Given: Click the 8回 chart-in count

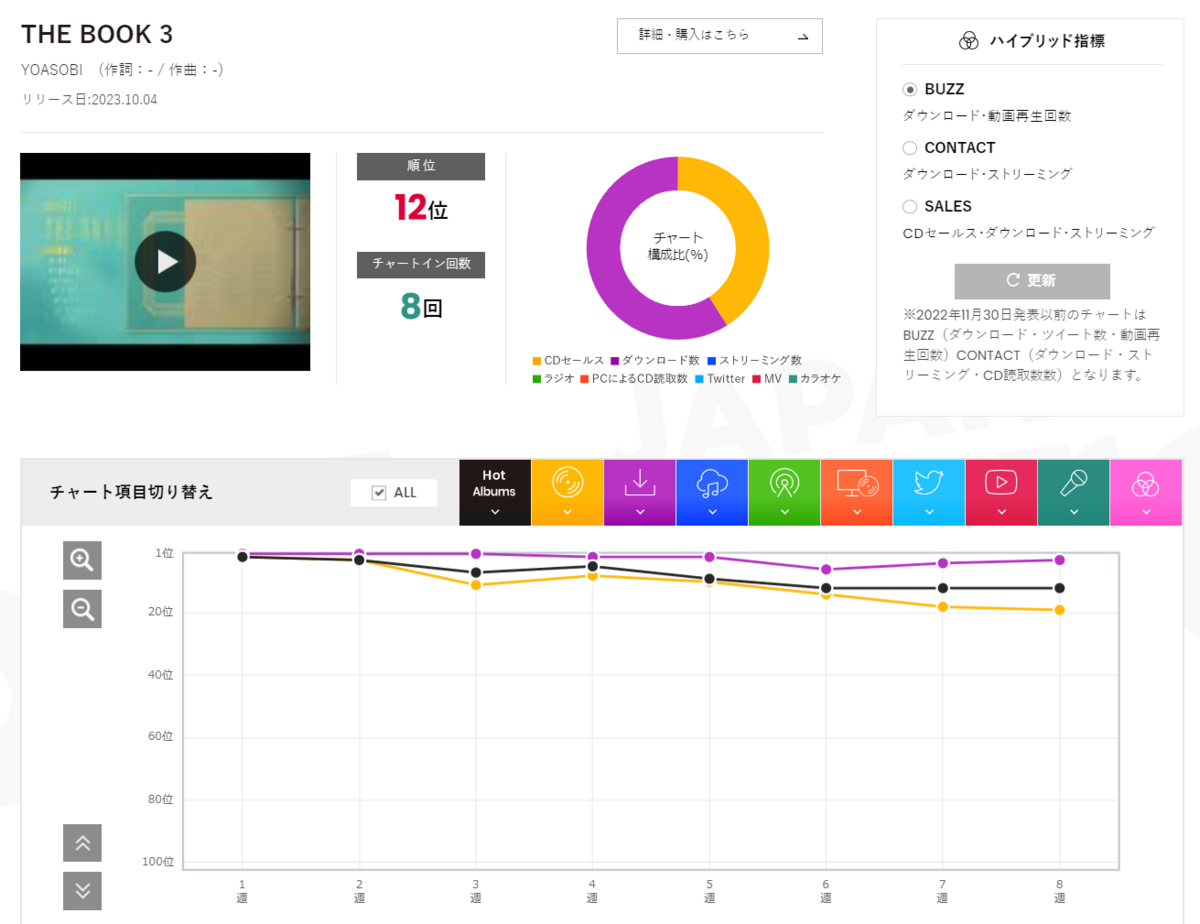Looking at the screenshot, I should [421, 306].
